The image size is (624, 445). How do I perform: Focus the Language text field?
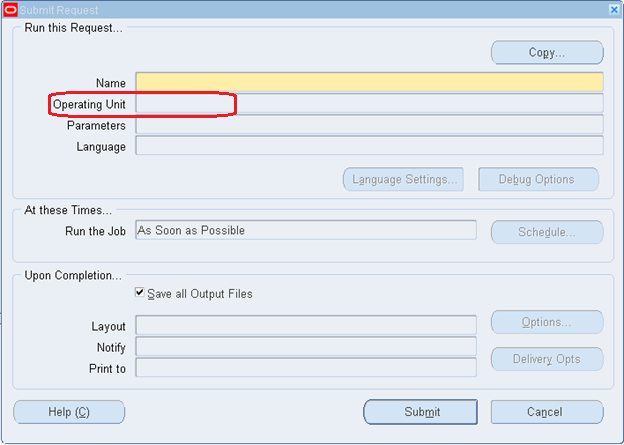(369, 146)
